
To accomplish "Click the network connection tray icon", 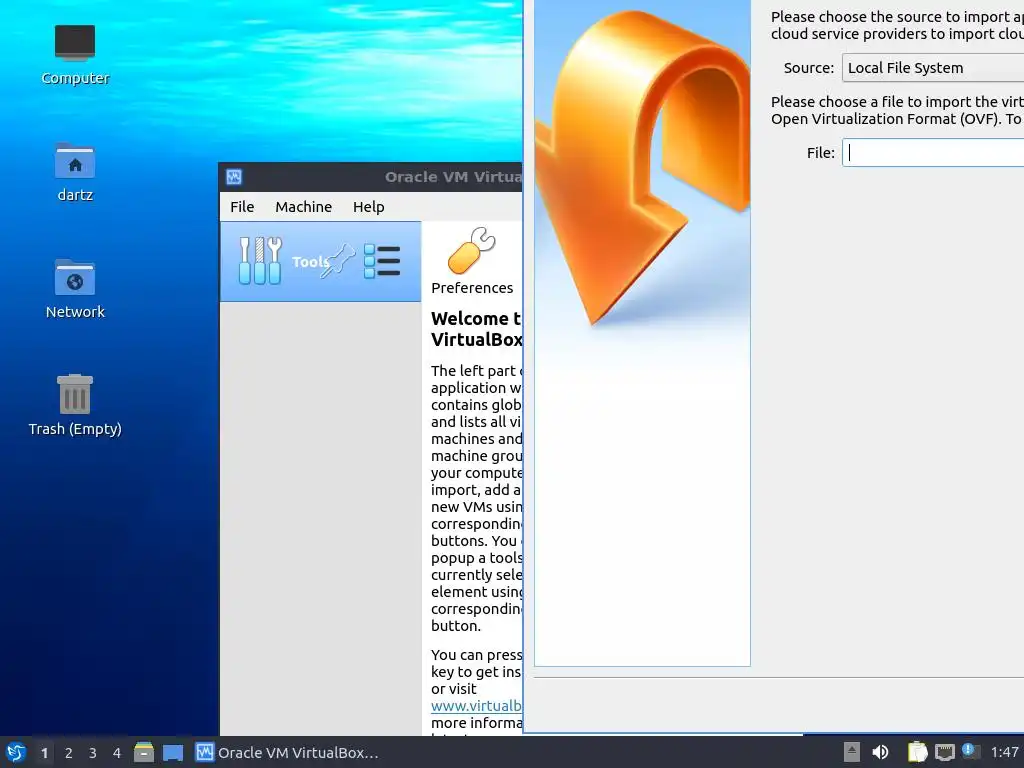I will pos(944,752).
